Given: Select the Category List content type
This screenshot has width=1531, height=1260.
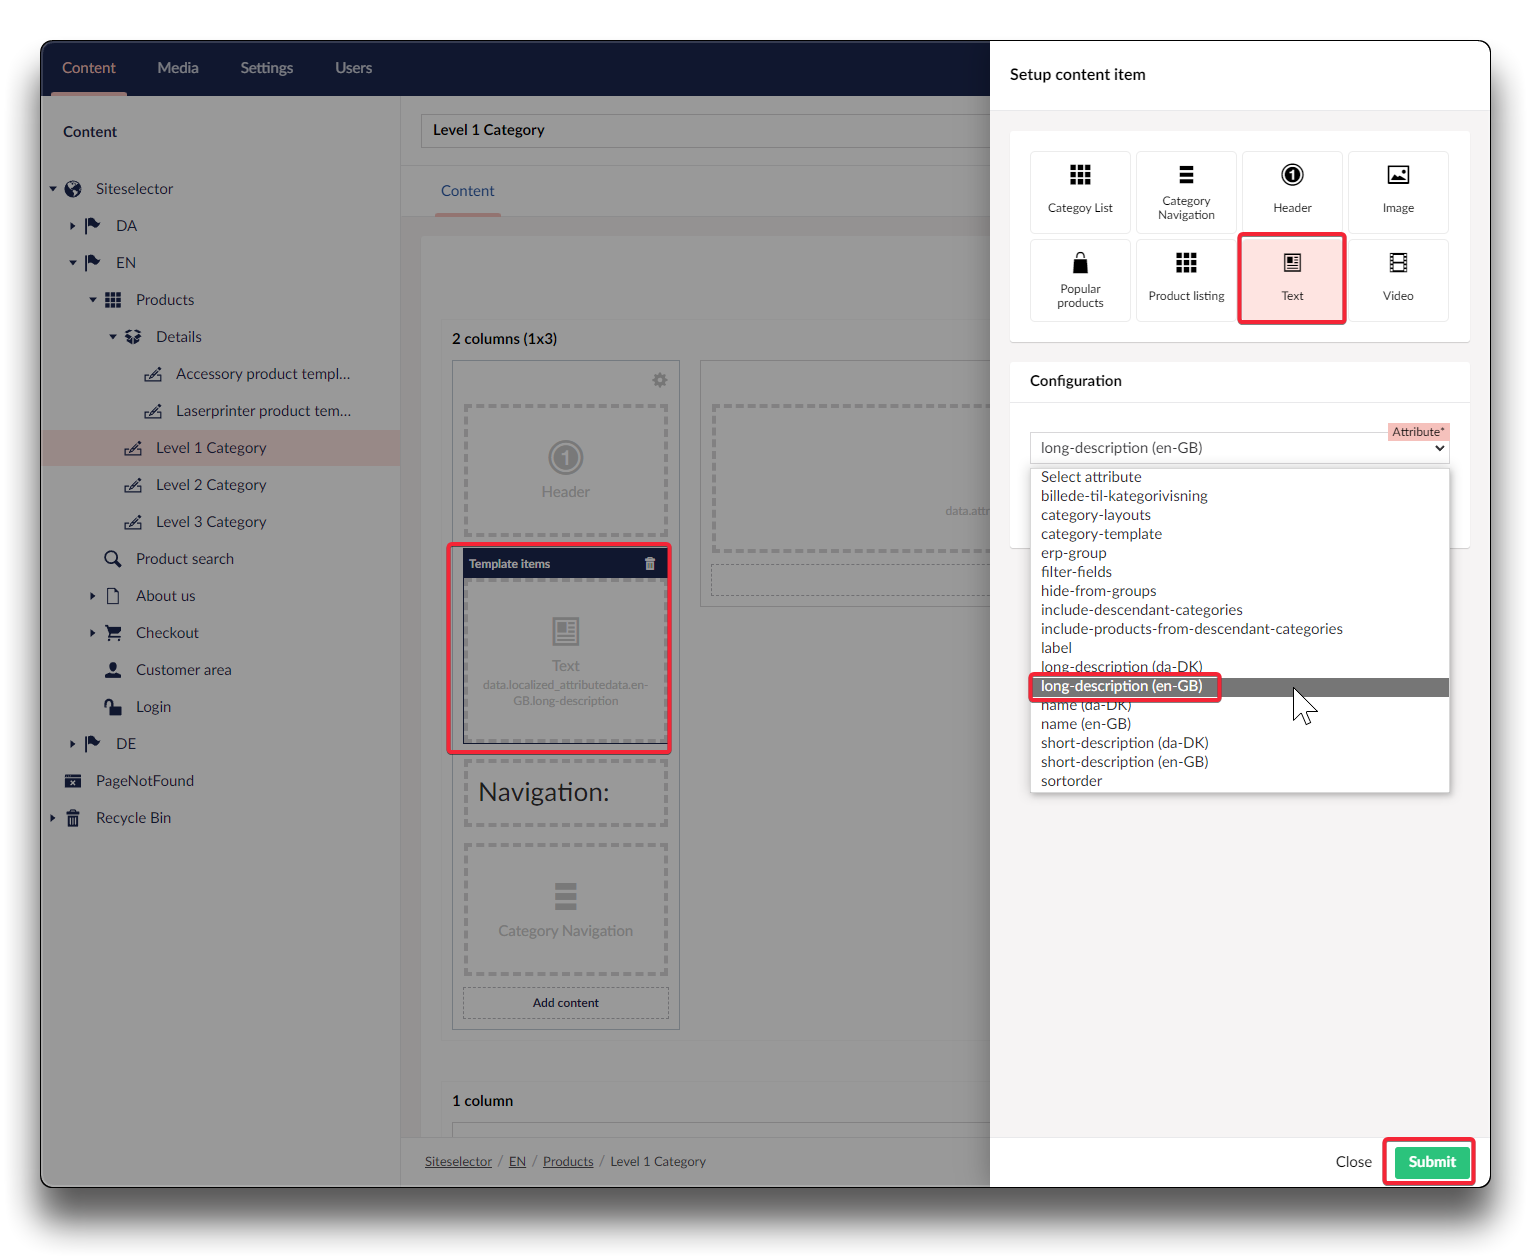Looking at the screenshot, I should [x=1080, y=191].
